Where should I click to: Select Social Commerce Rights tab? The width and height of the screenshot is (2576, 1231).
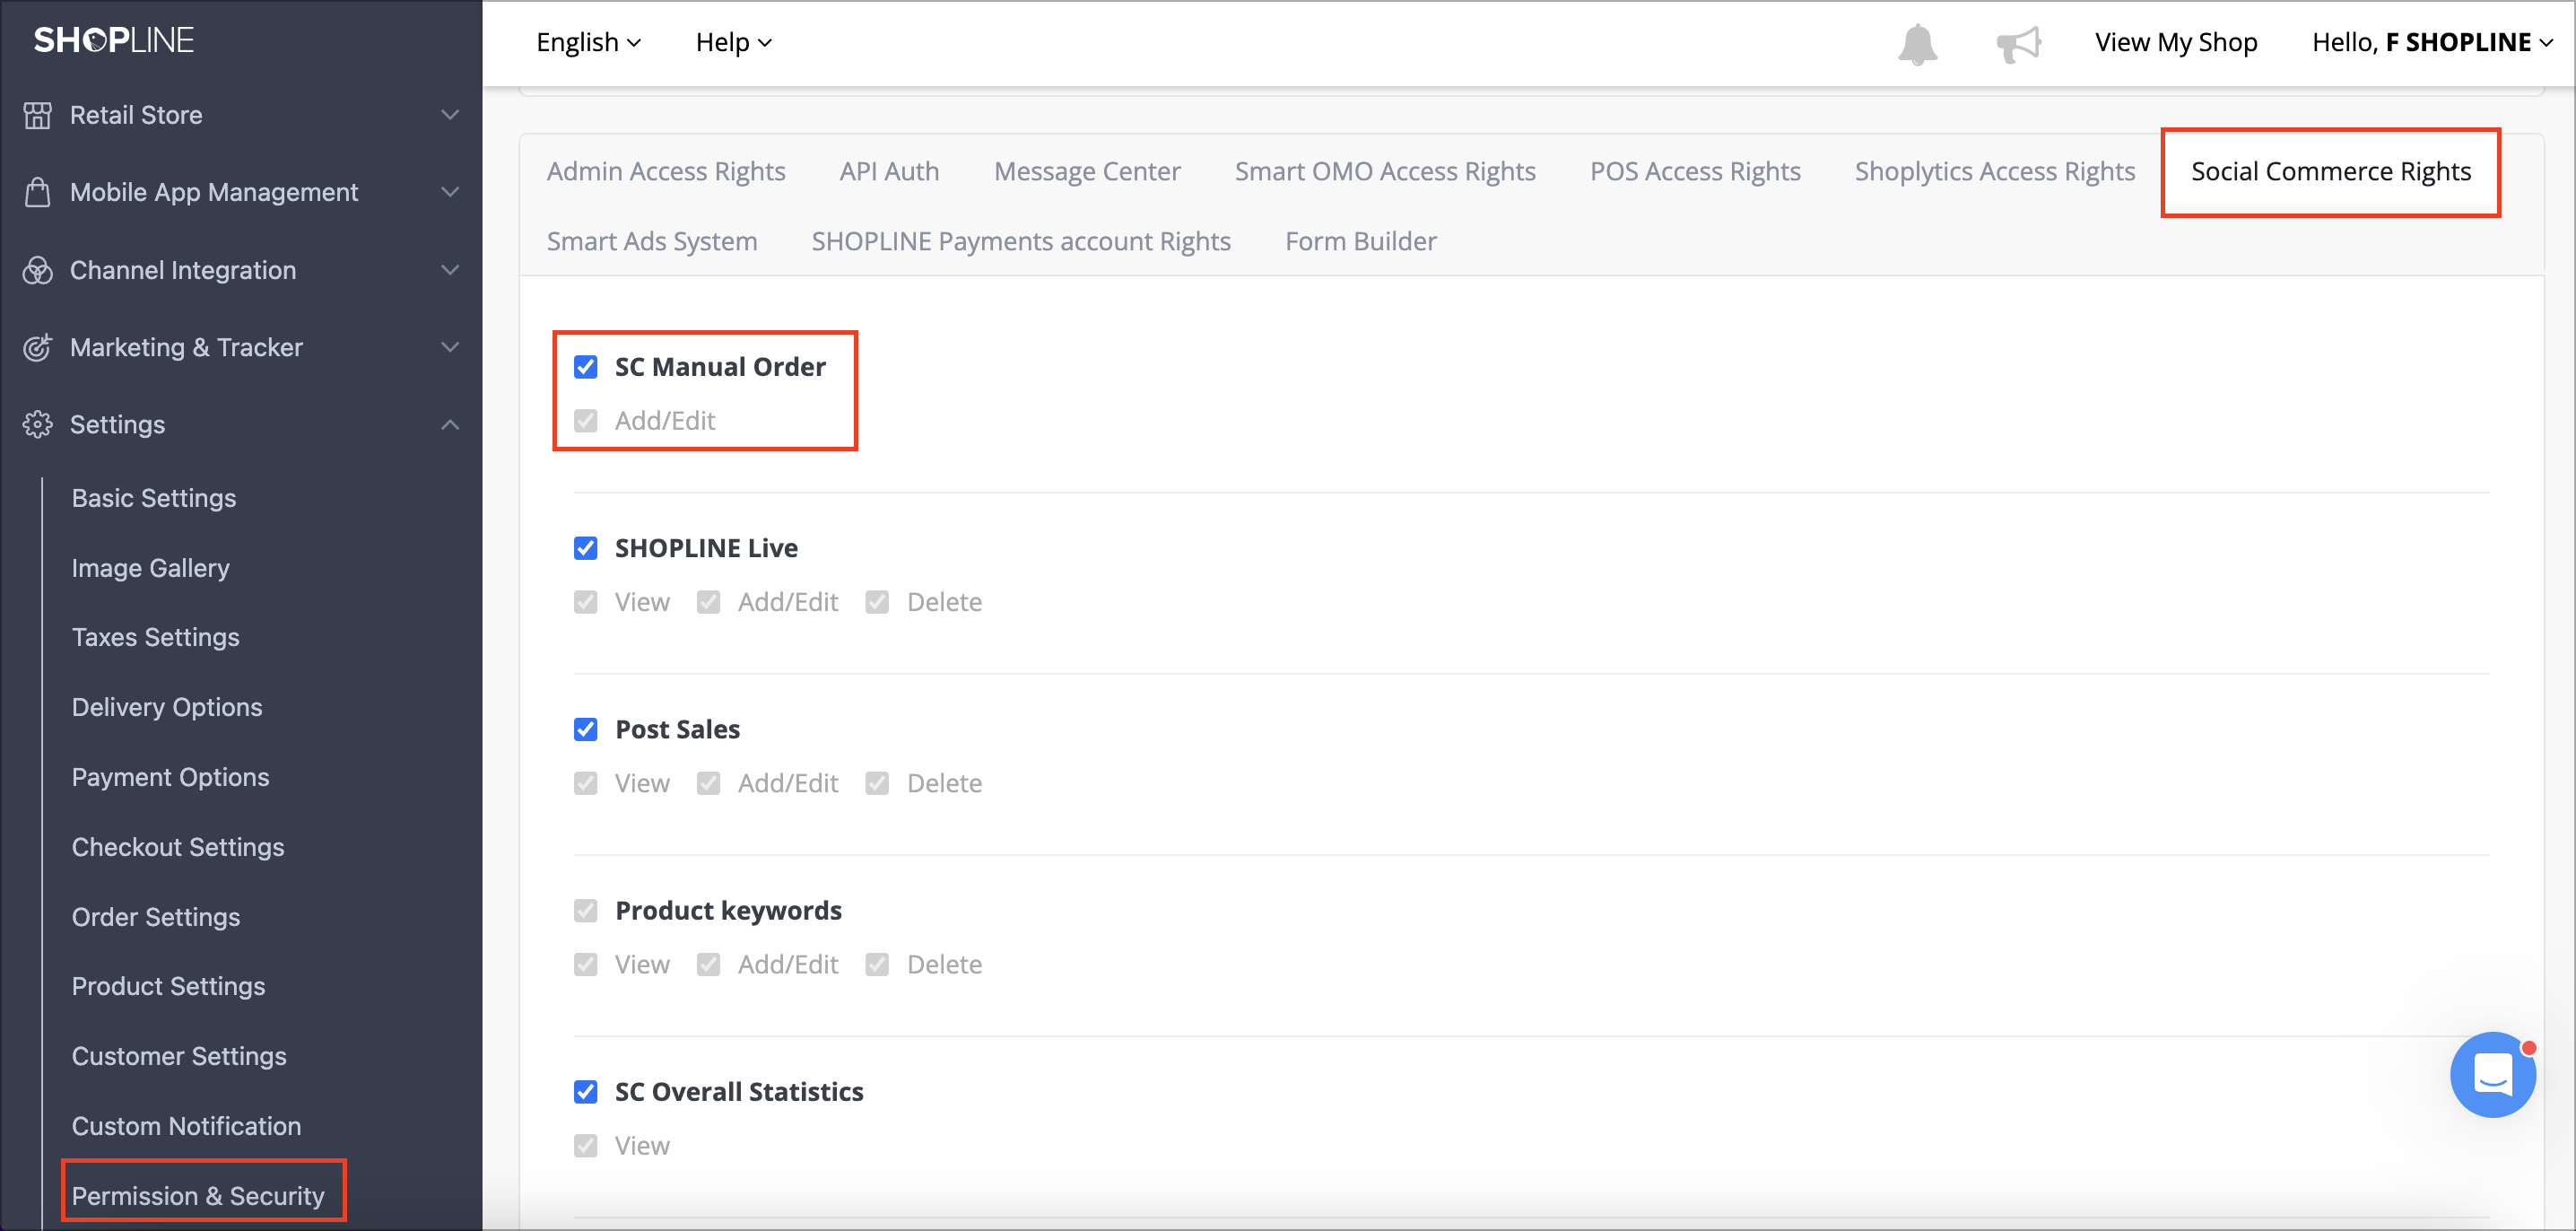pyautogui.click(x=2331, y=171)
